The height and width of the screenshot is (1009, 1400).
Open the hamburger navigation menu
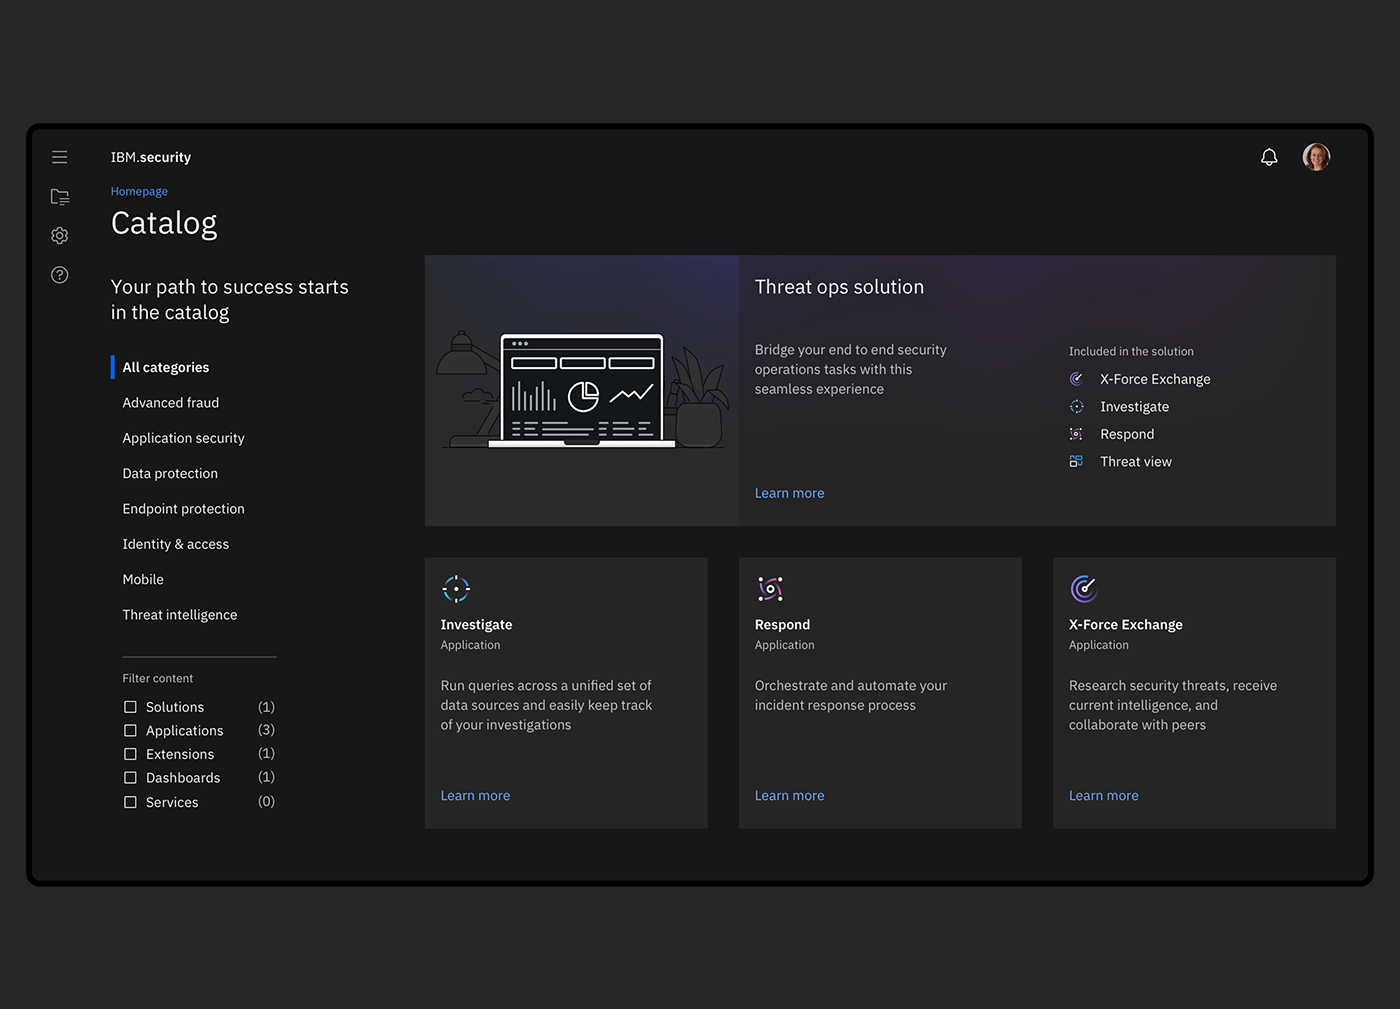coord(60,157)
